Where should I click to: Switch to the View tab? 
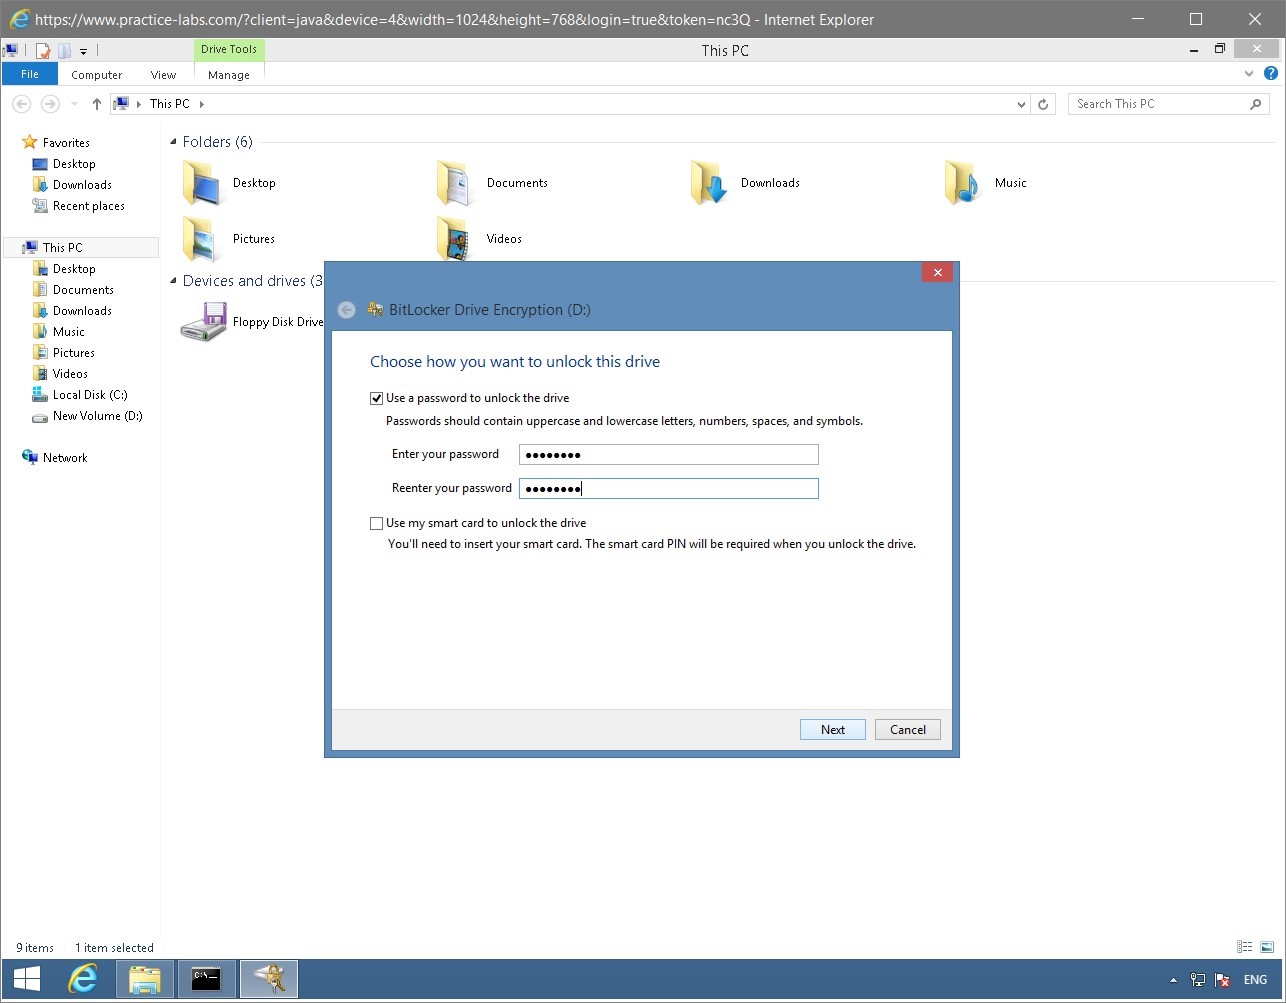point(162,74)
